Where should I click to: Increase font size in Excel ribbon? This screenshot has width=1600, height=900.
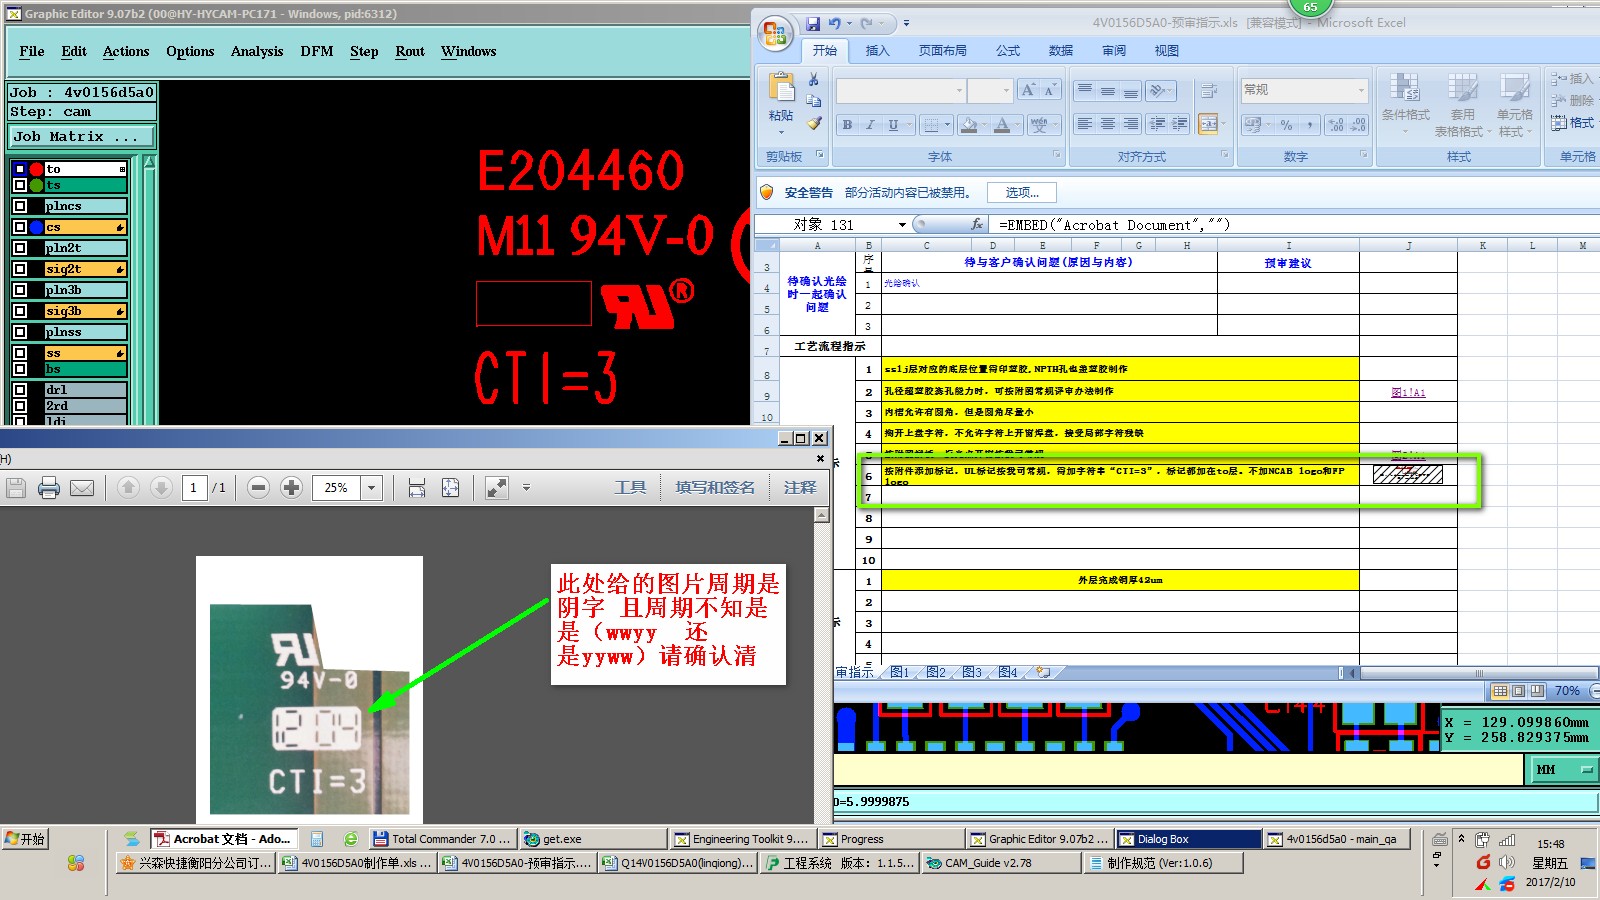pyautogui.click(x=1028, y=90)
